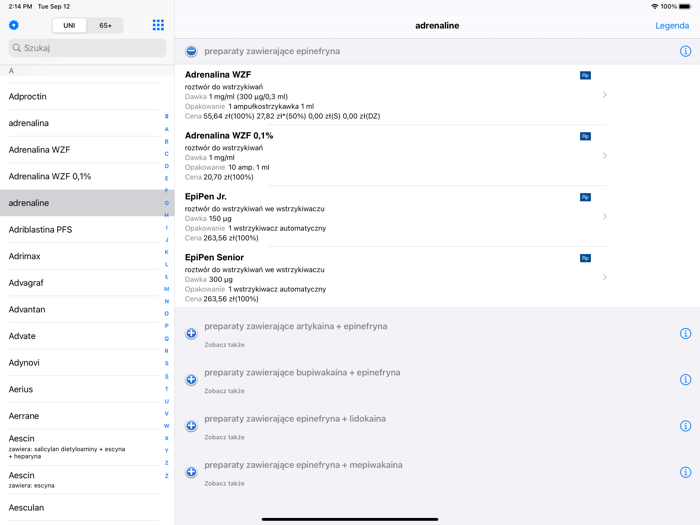Image resolution: width=700 pixels, height=525 pixels.
Task: Open the grid view icon
Action: pyautogui.click(x=158, y=25)
